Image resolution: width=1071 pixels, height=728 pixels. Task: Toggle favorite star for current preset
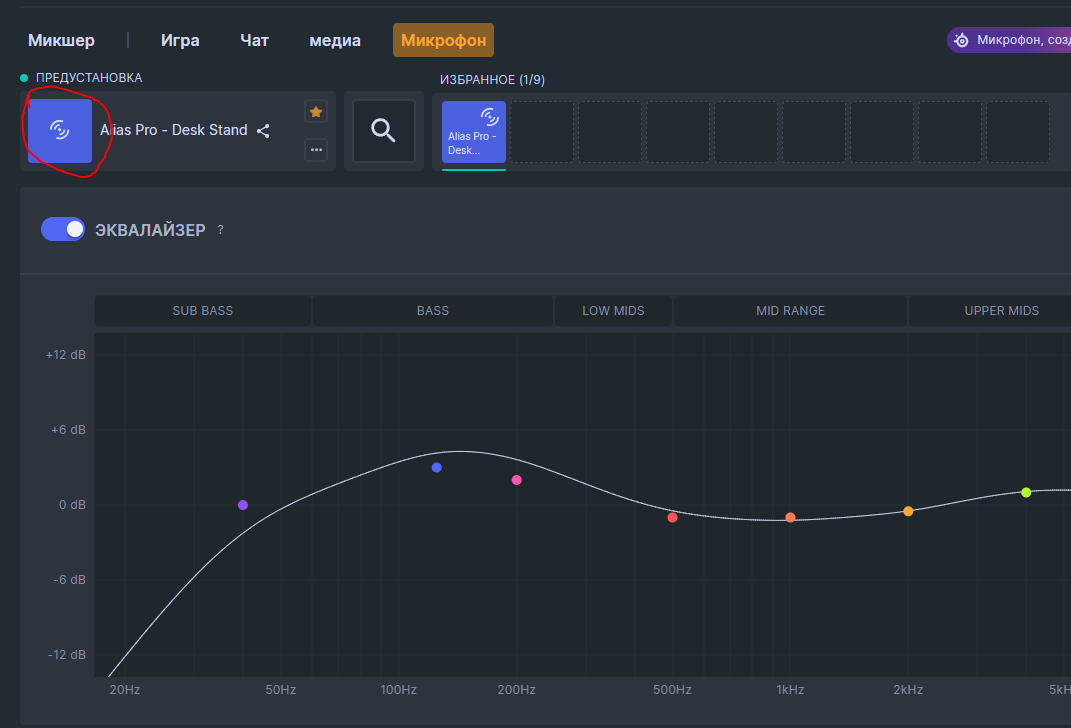316,111
